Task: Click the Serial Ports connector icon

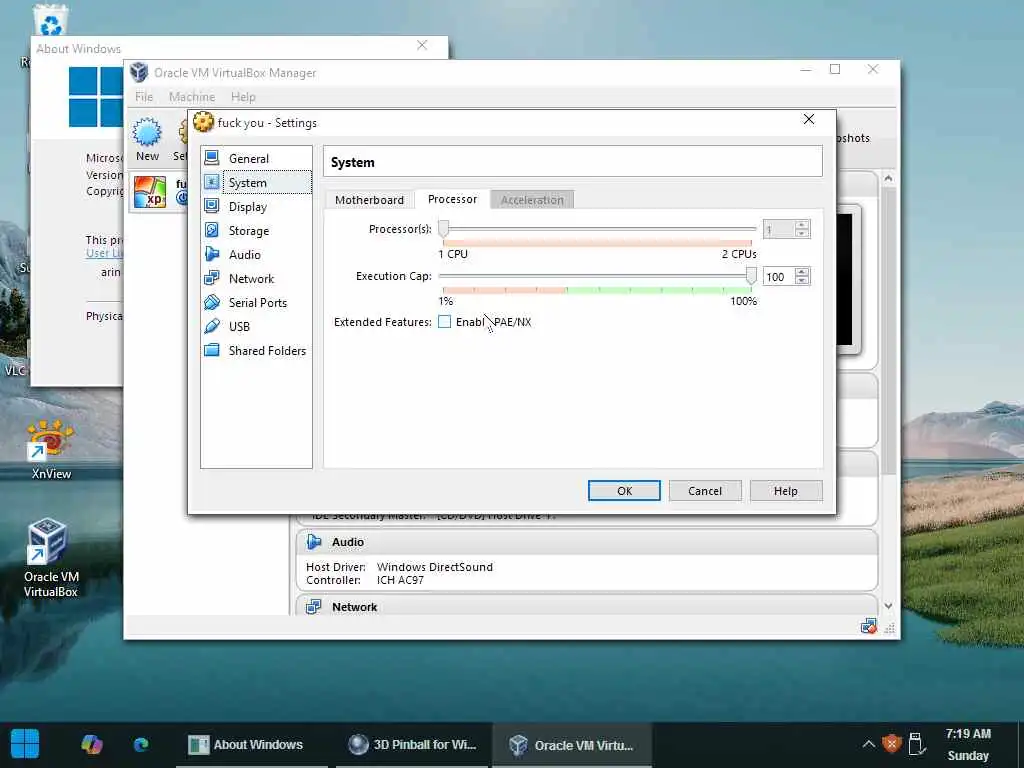Action: point(212,302)
